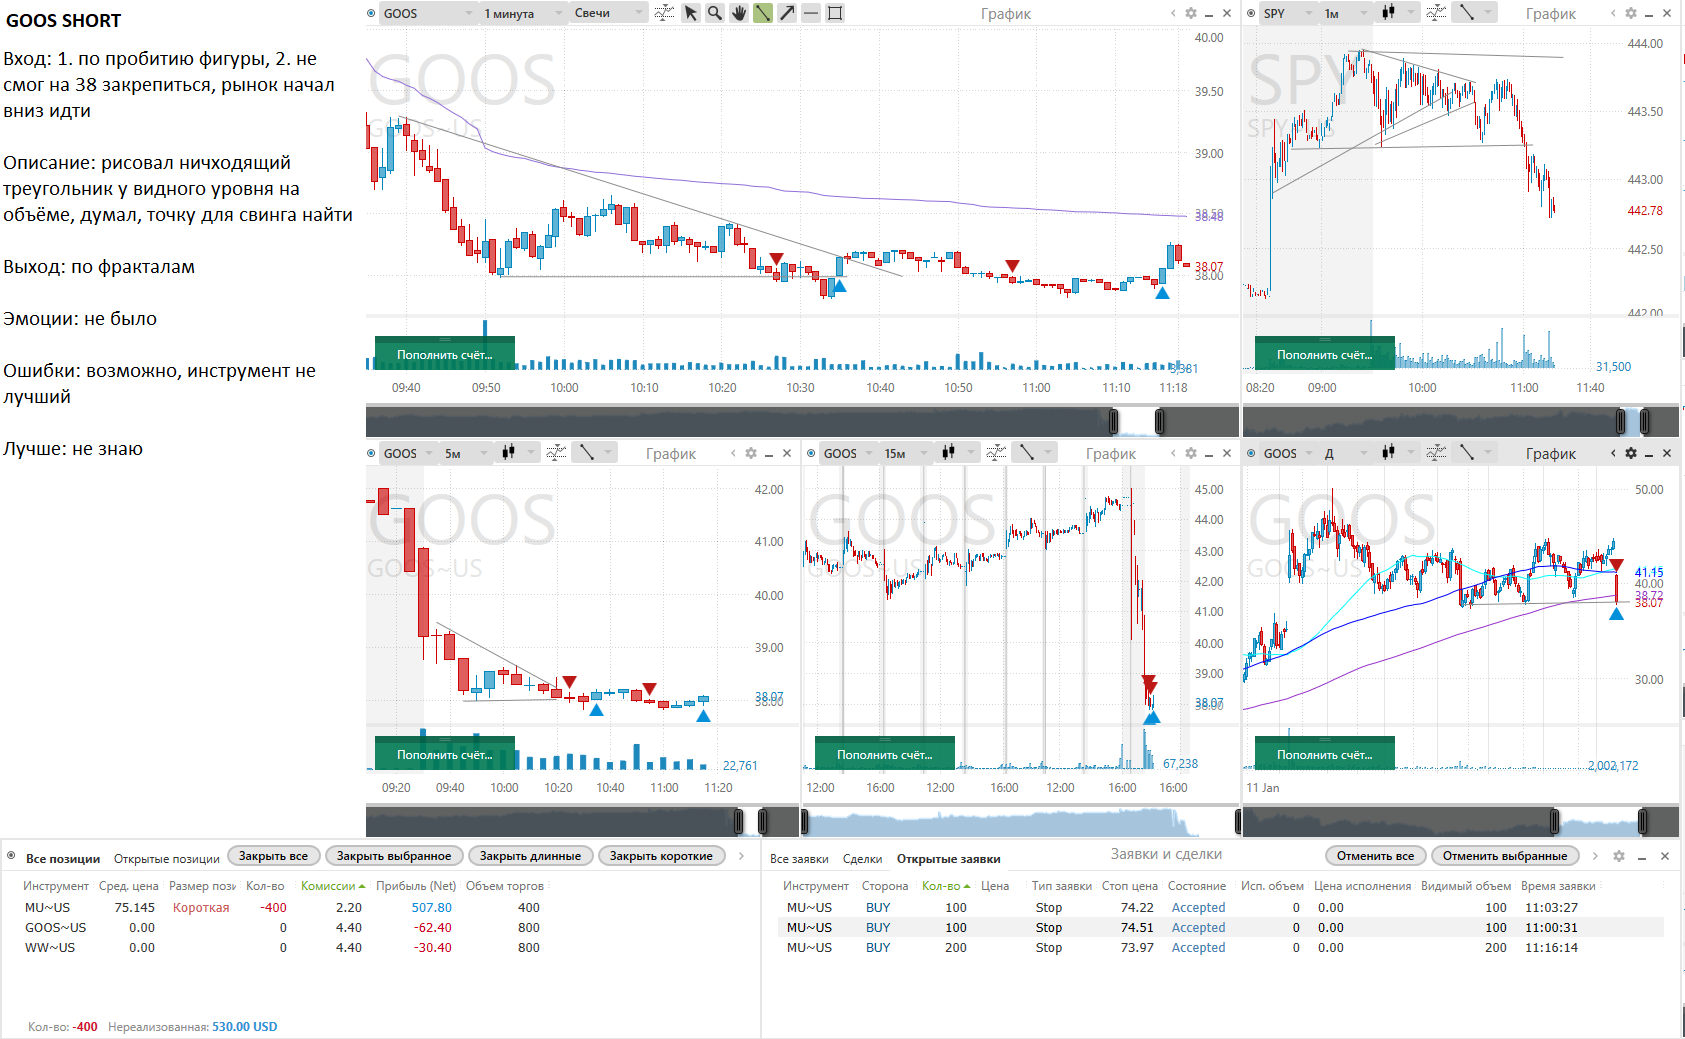Screen dimensions: 1685x1039
Task: Click left chevron on GOOS 1-minute chart header
Action: (x=1173, y=13)
